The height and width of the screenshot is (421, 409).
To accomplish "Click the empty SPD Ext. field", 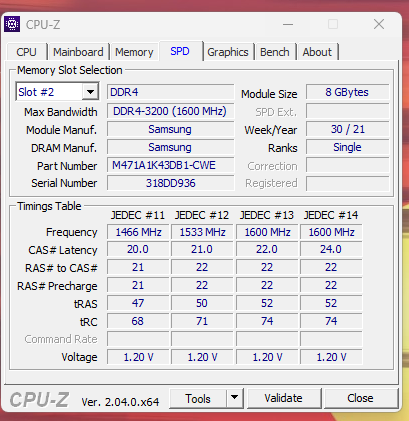I will (x=347, y=111).
